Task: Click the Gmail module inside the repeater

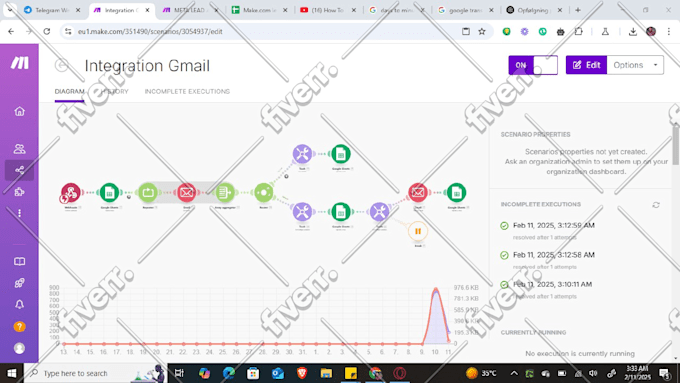Action: coord(186,192)
